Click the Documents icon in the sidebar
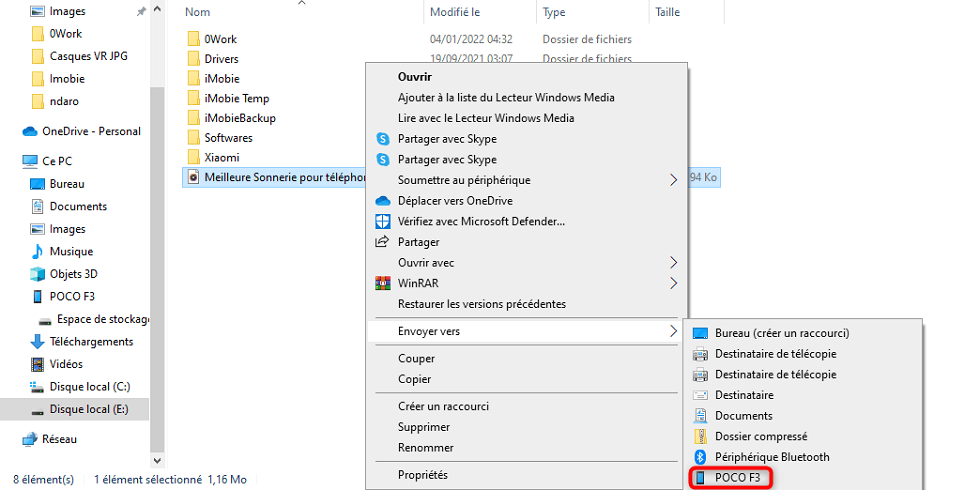The image size is (980, 490). [x=38, y=206]
